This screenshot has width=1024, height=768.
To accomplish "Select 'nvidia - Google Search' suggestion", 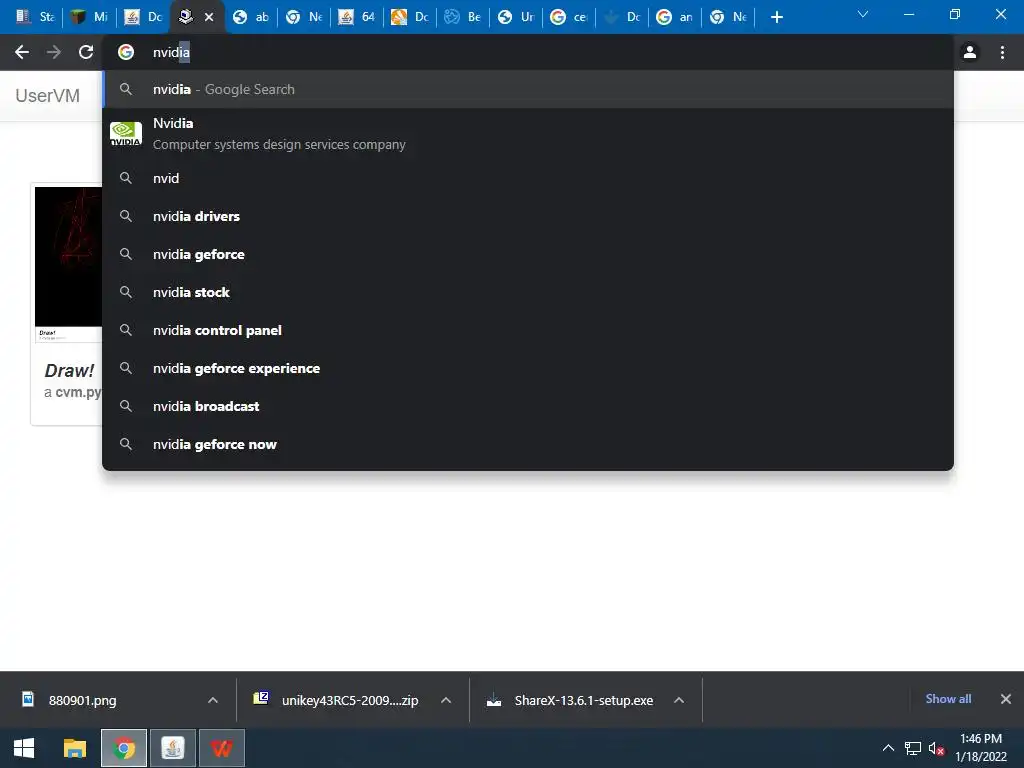I will click(x=528, y=89).
